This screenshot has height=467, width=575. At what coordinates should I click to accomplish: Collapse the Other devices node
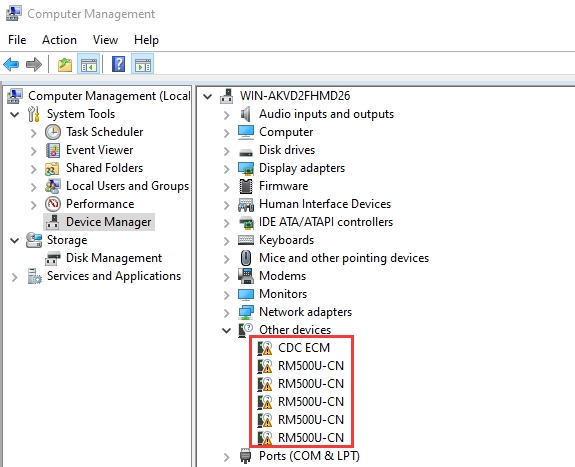226,330
